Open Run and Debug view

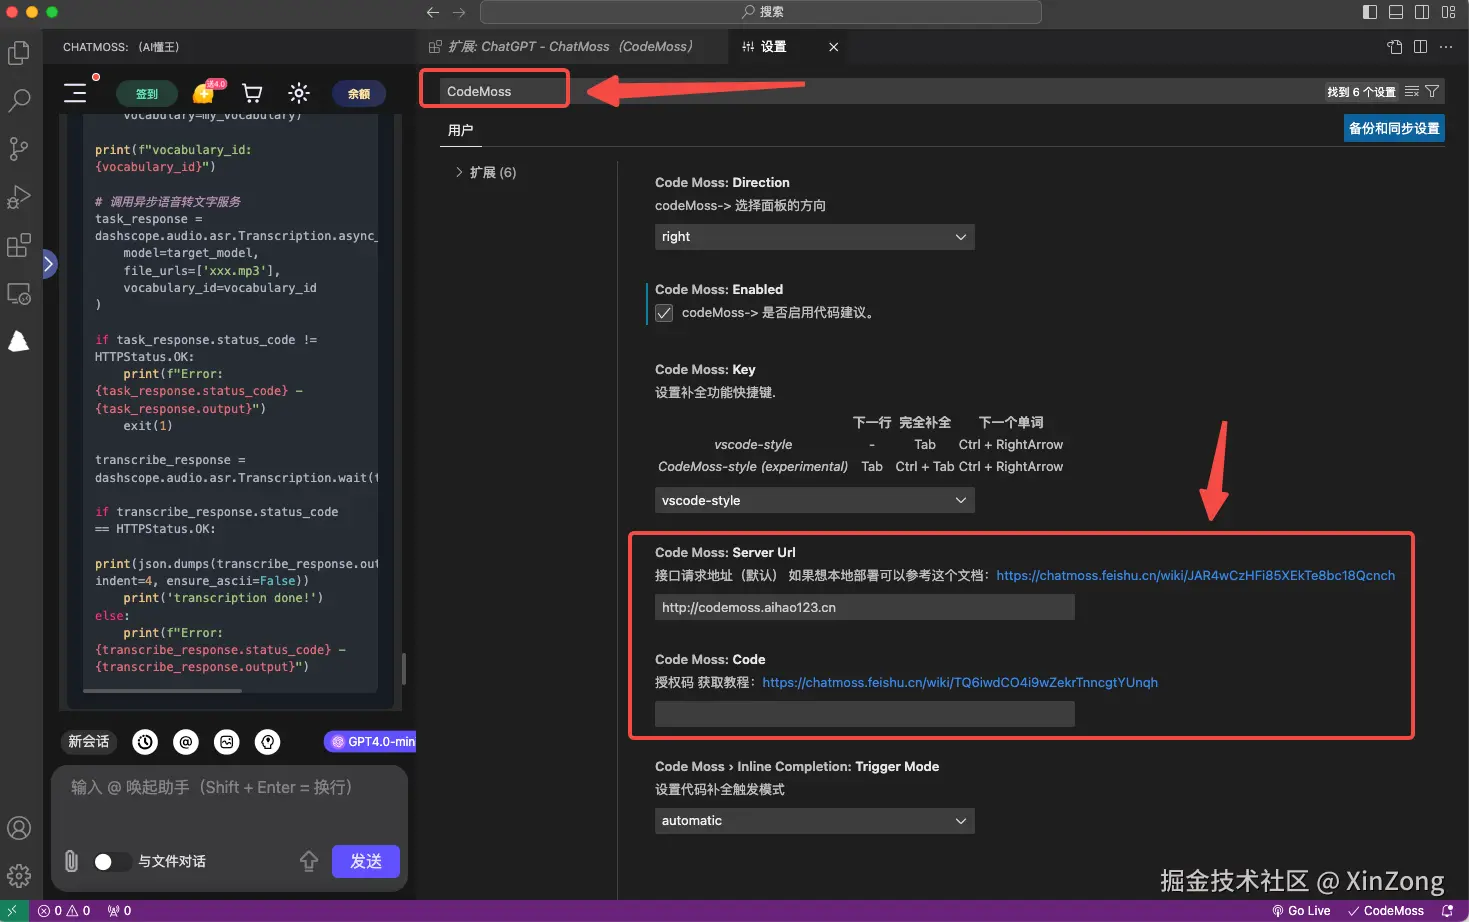pyautogui.click(x=19, y=197)
